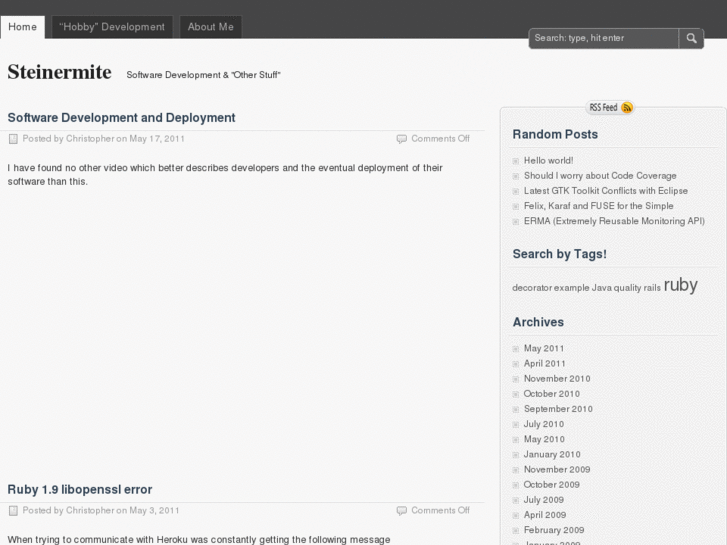This screenshot has width=727, height=545.
Task: Open the "Hobby" Development tab
Action: pyautogui.click(x=112, y=27)
